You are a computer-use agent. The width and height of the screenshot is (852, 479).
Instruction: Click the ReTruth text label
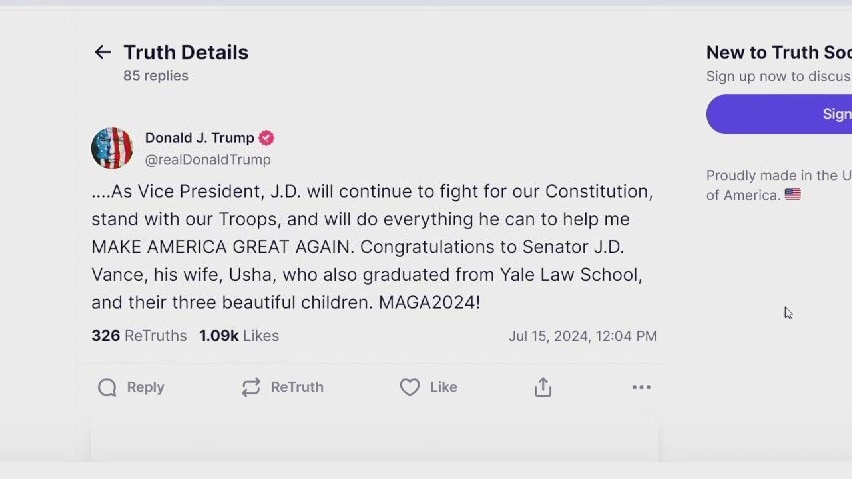coord(297,387)
